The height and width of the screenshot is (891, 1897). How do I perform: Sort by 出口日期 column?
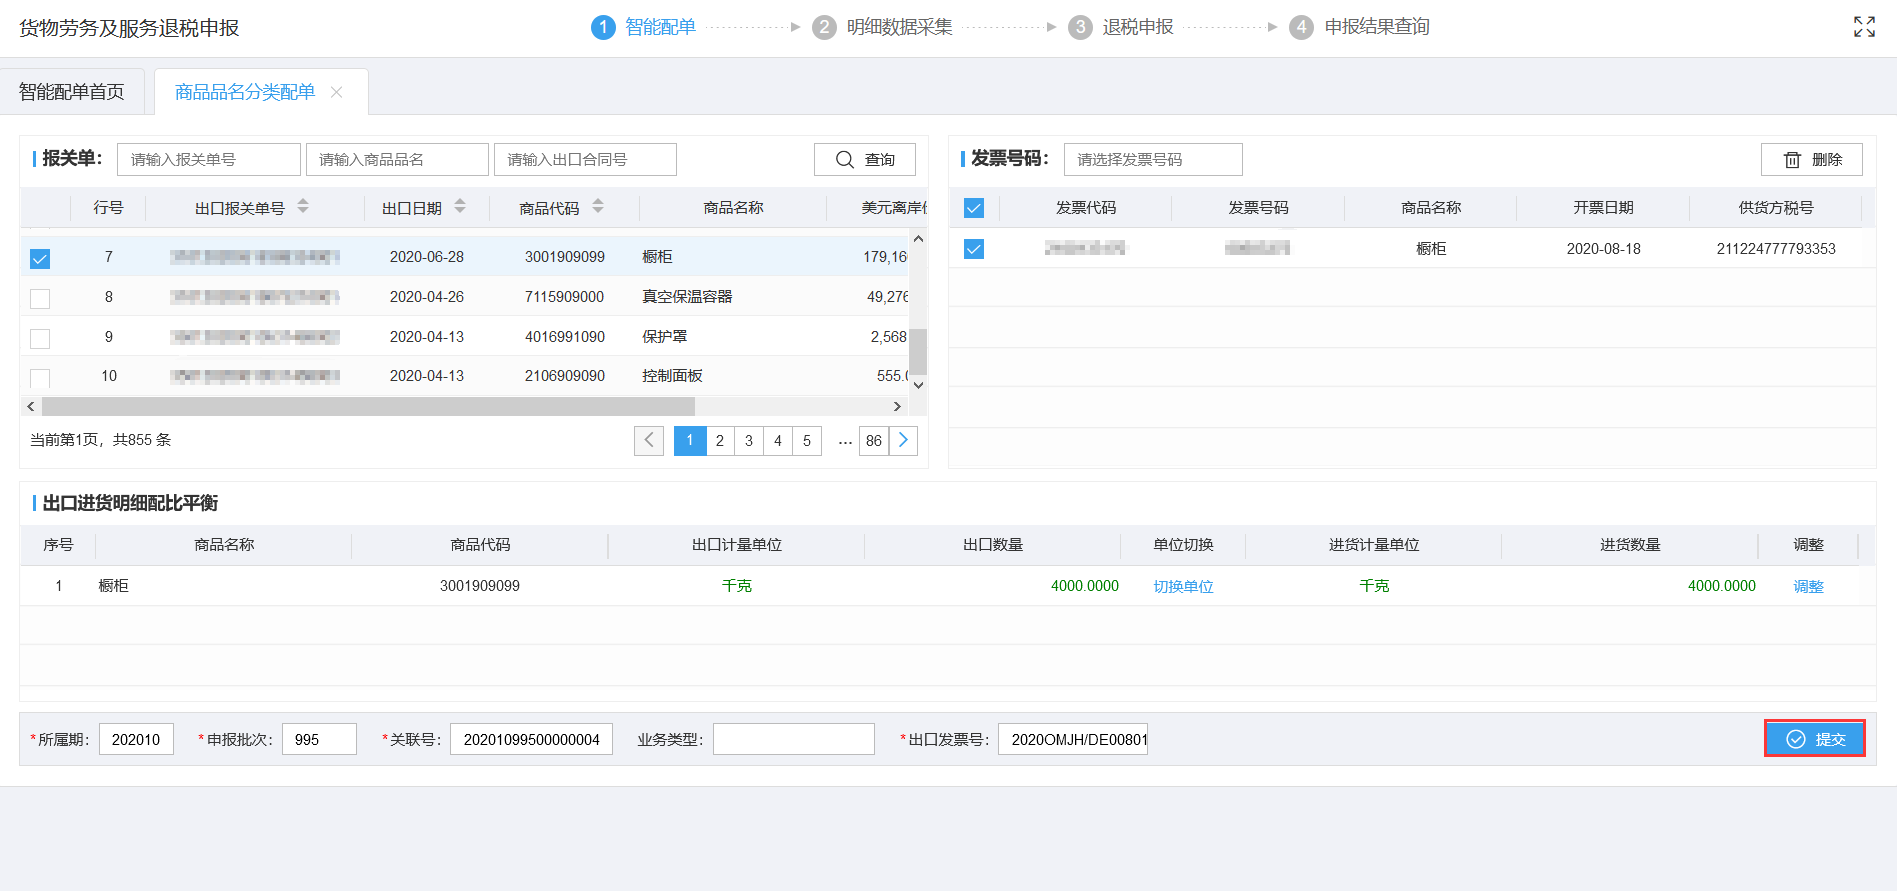coord(460,207)
